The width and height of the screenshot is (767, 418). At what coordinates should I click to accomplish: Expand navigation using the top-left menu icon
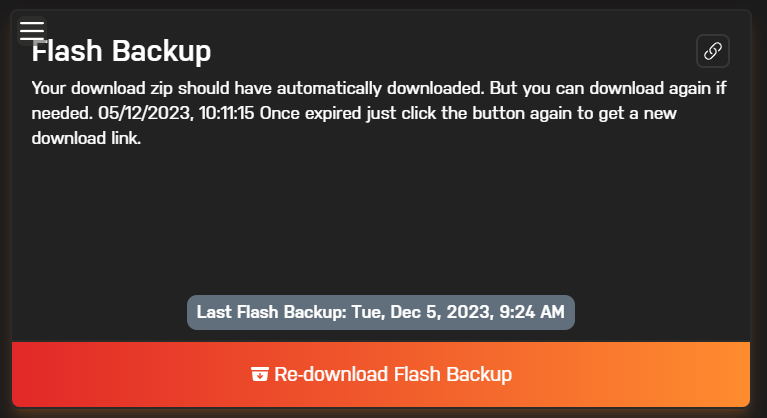tap(32, 30)
